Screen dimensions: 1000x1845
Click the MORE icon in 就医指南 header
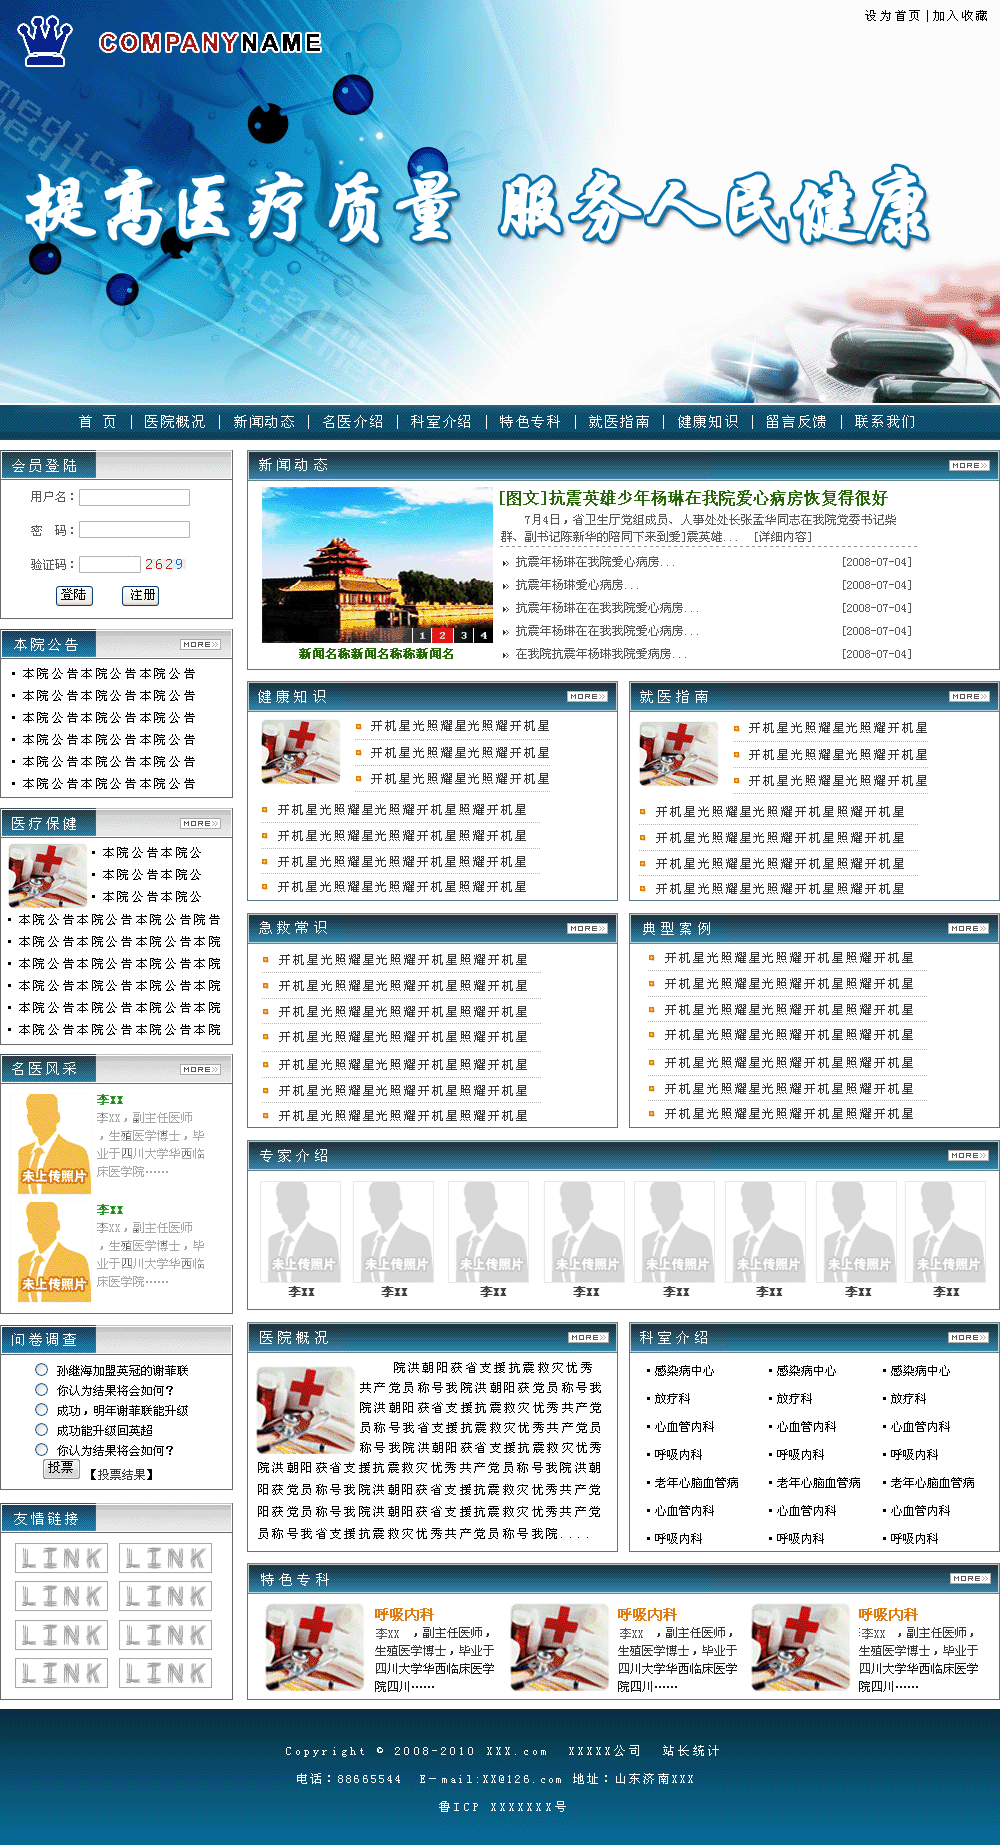pyautogui.click(x=968, y=696)
